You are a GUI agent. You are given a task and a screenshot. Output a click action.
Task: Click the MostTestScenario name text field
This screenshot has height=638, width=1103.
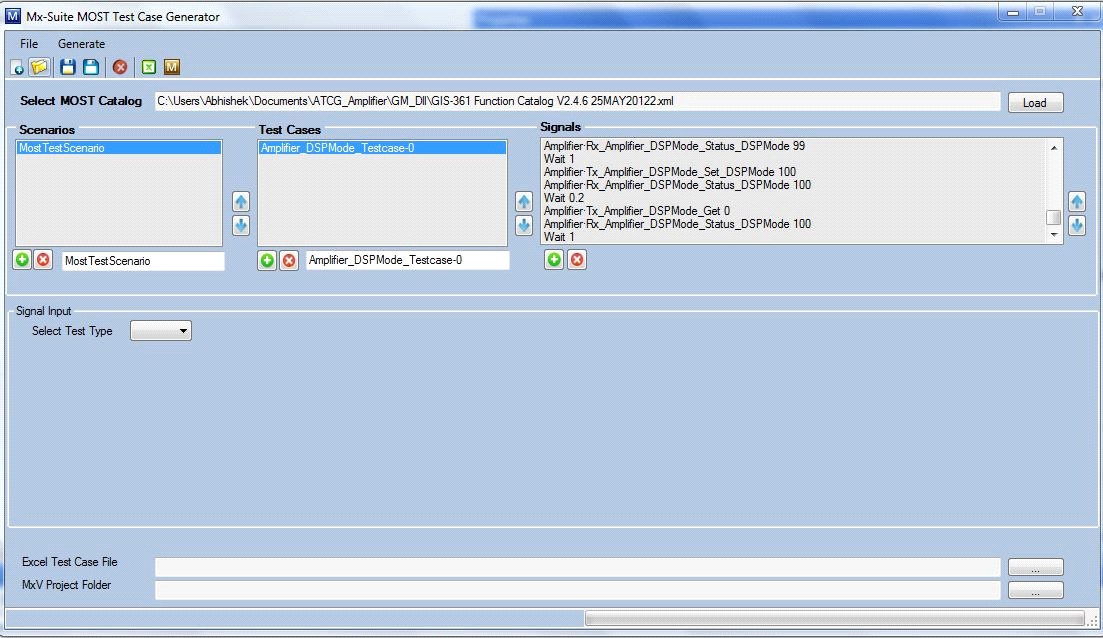coord(143,261)
